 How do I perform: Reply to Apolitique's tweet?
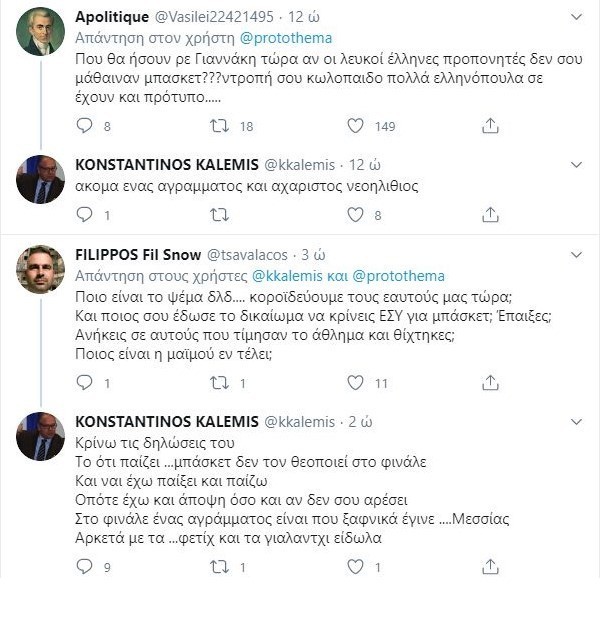coord(85,126)
